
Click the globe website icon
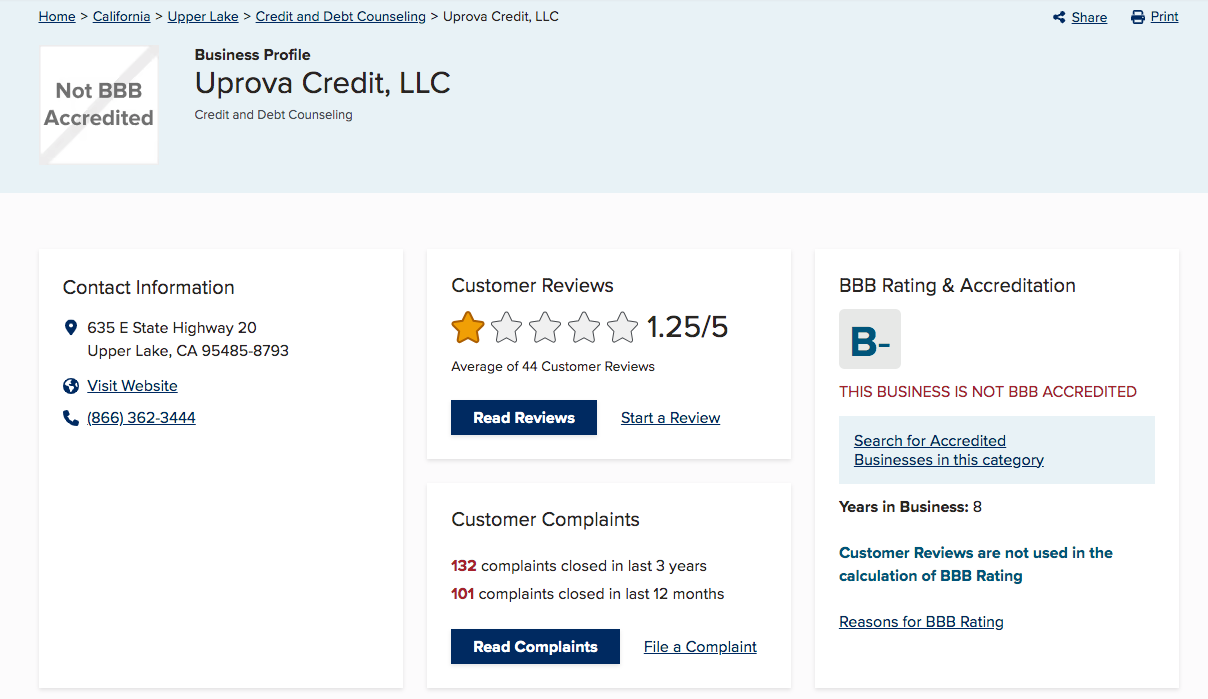(71, 386)
